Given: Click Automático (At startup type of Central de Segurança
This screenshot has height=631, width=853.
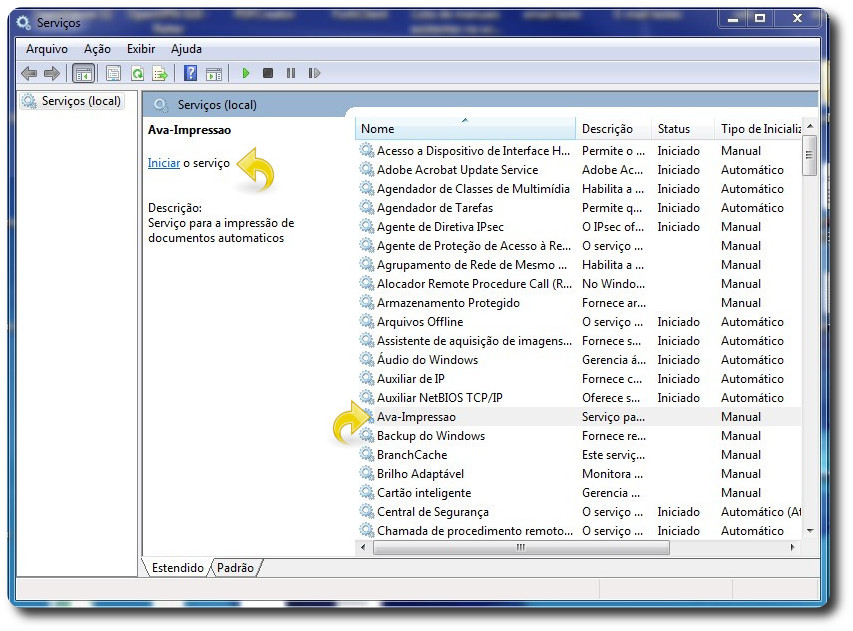Looking at the screenshot, I should [761, 512].
